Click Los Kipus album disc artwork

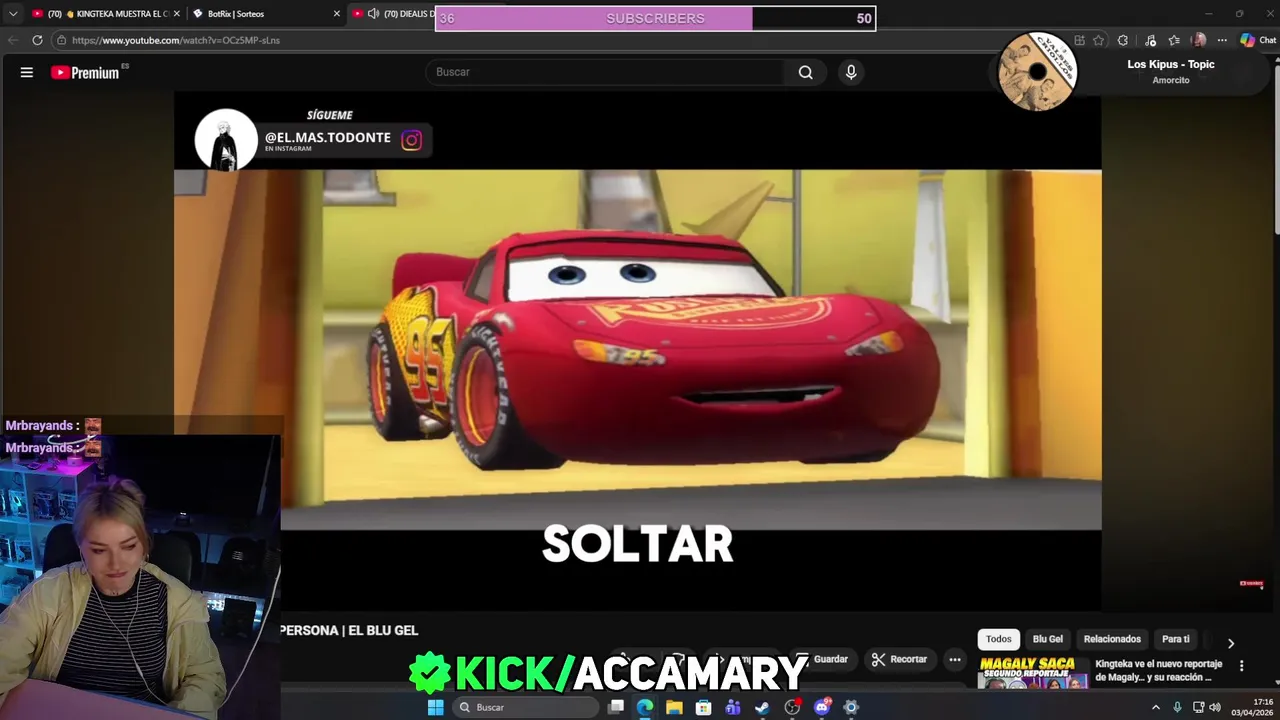coord(1037,71)
